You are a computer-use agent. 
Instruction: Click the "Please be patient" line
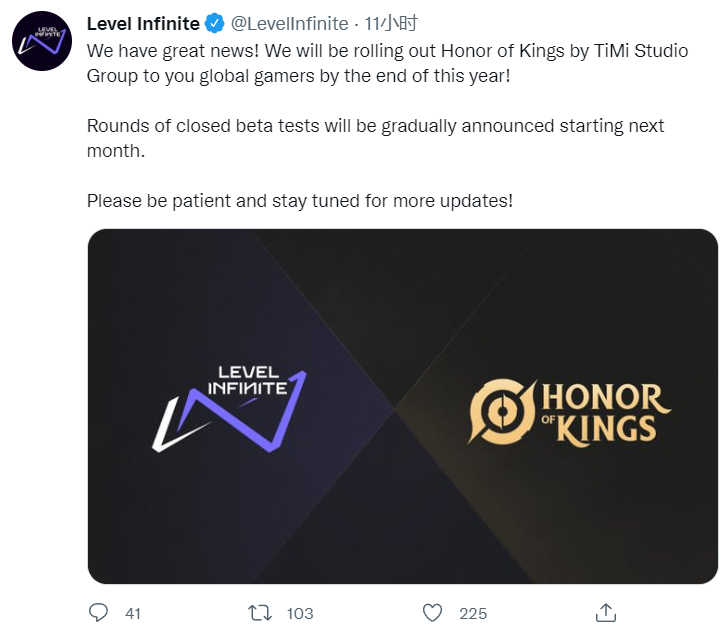pos(299,200)
